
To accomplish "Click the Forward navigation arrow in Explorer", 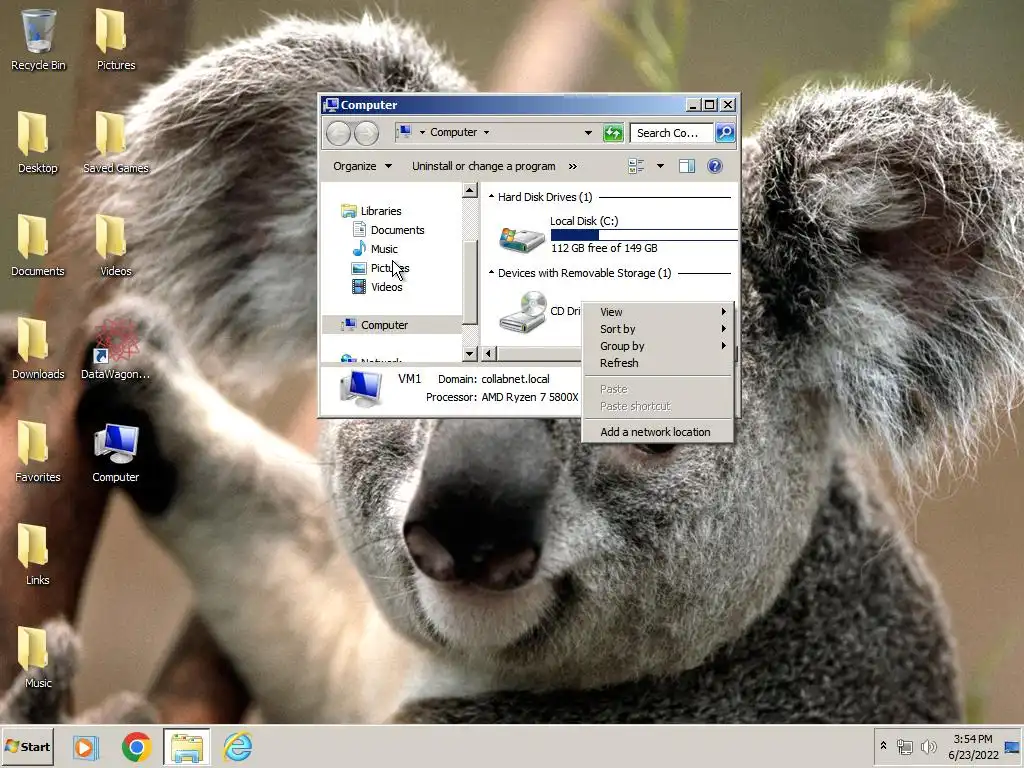I will 366,133.
